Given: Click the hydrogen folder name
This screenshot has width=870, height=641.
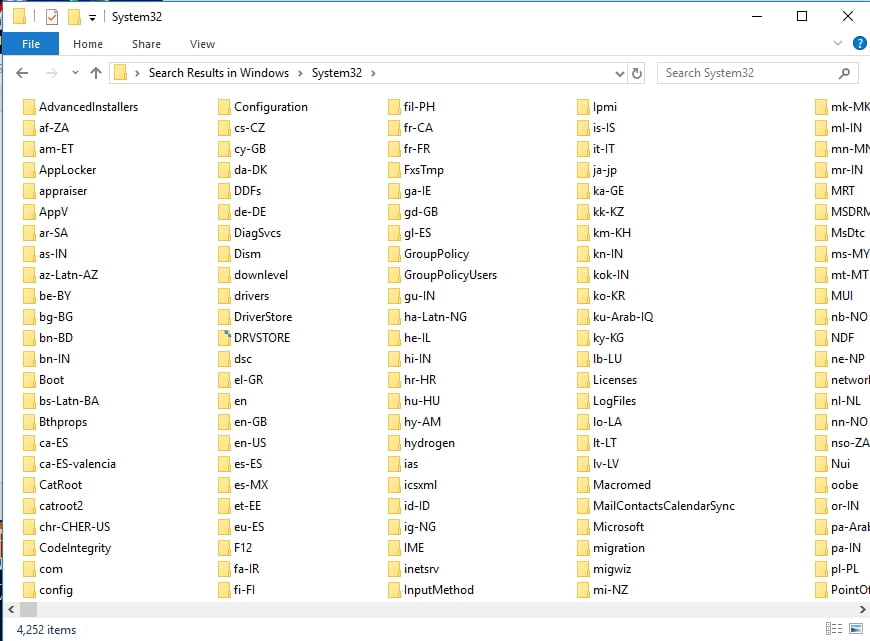Looking at the screenshot, I should pyautogui.click(x=429, y=443).
